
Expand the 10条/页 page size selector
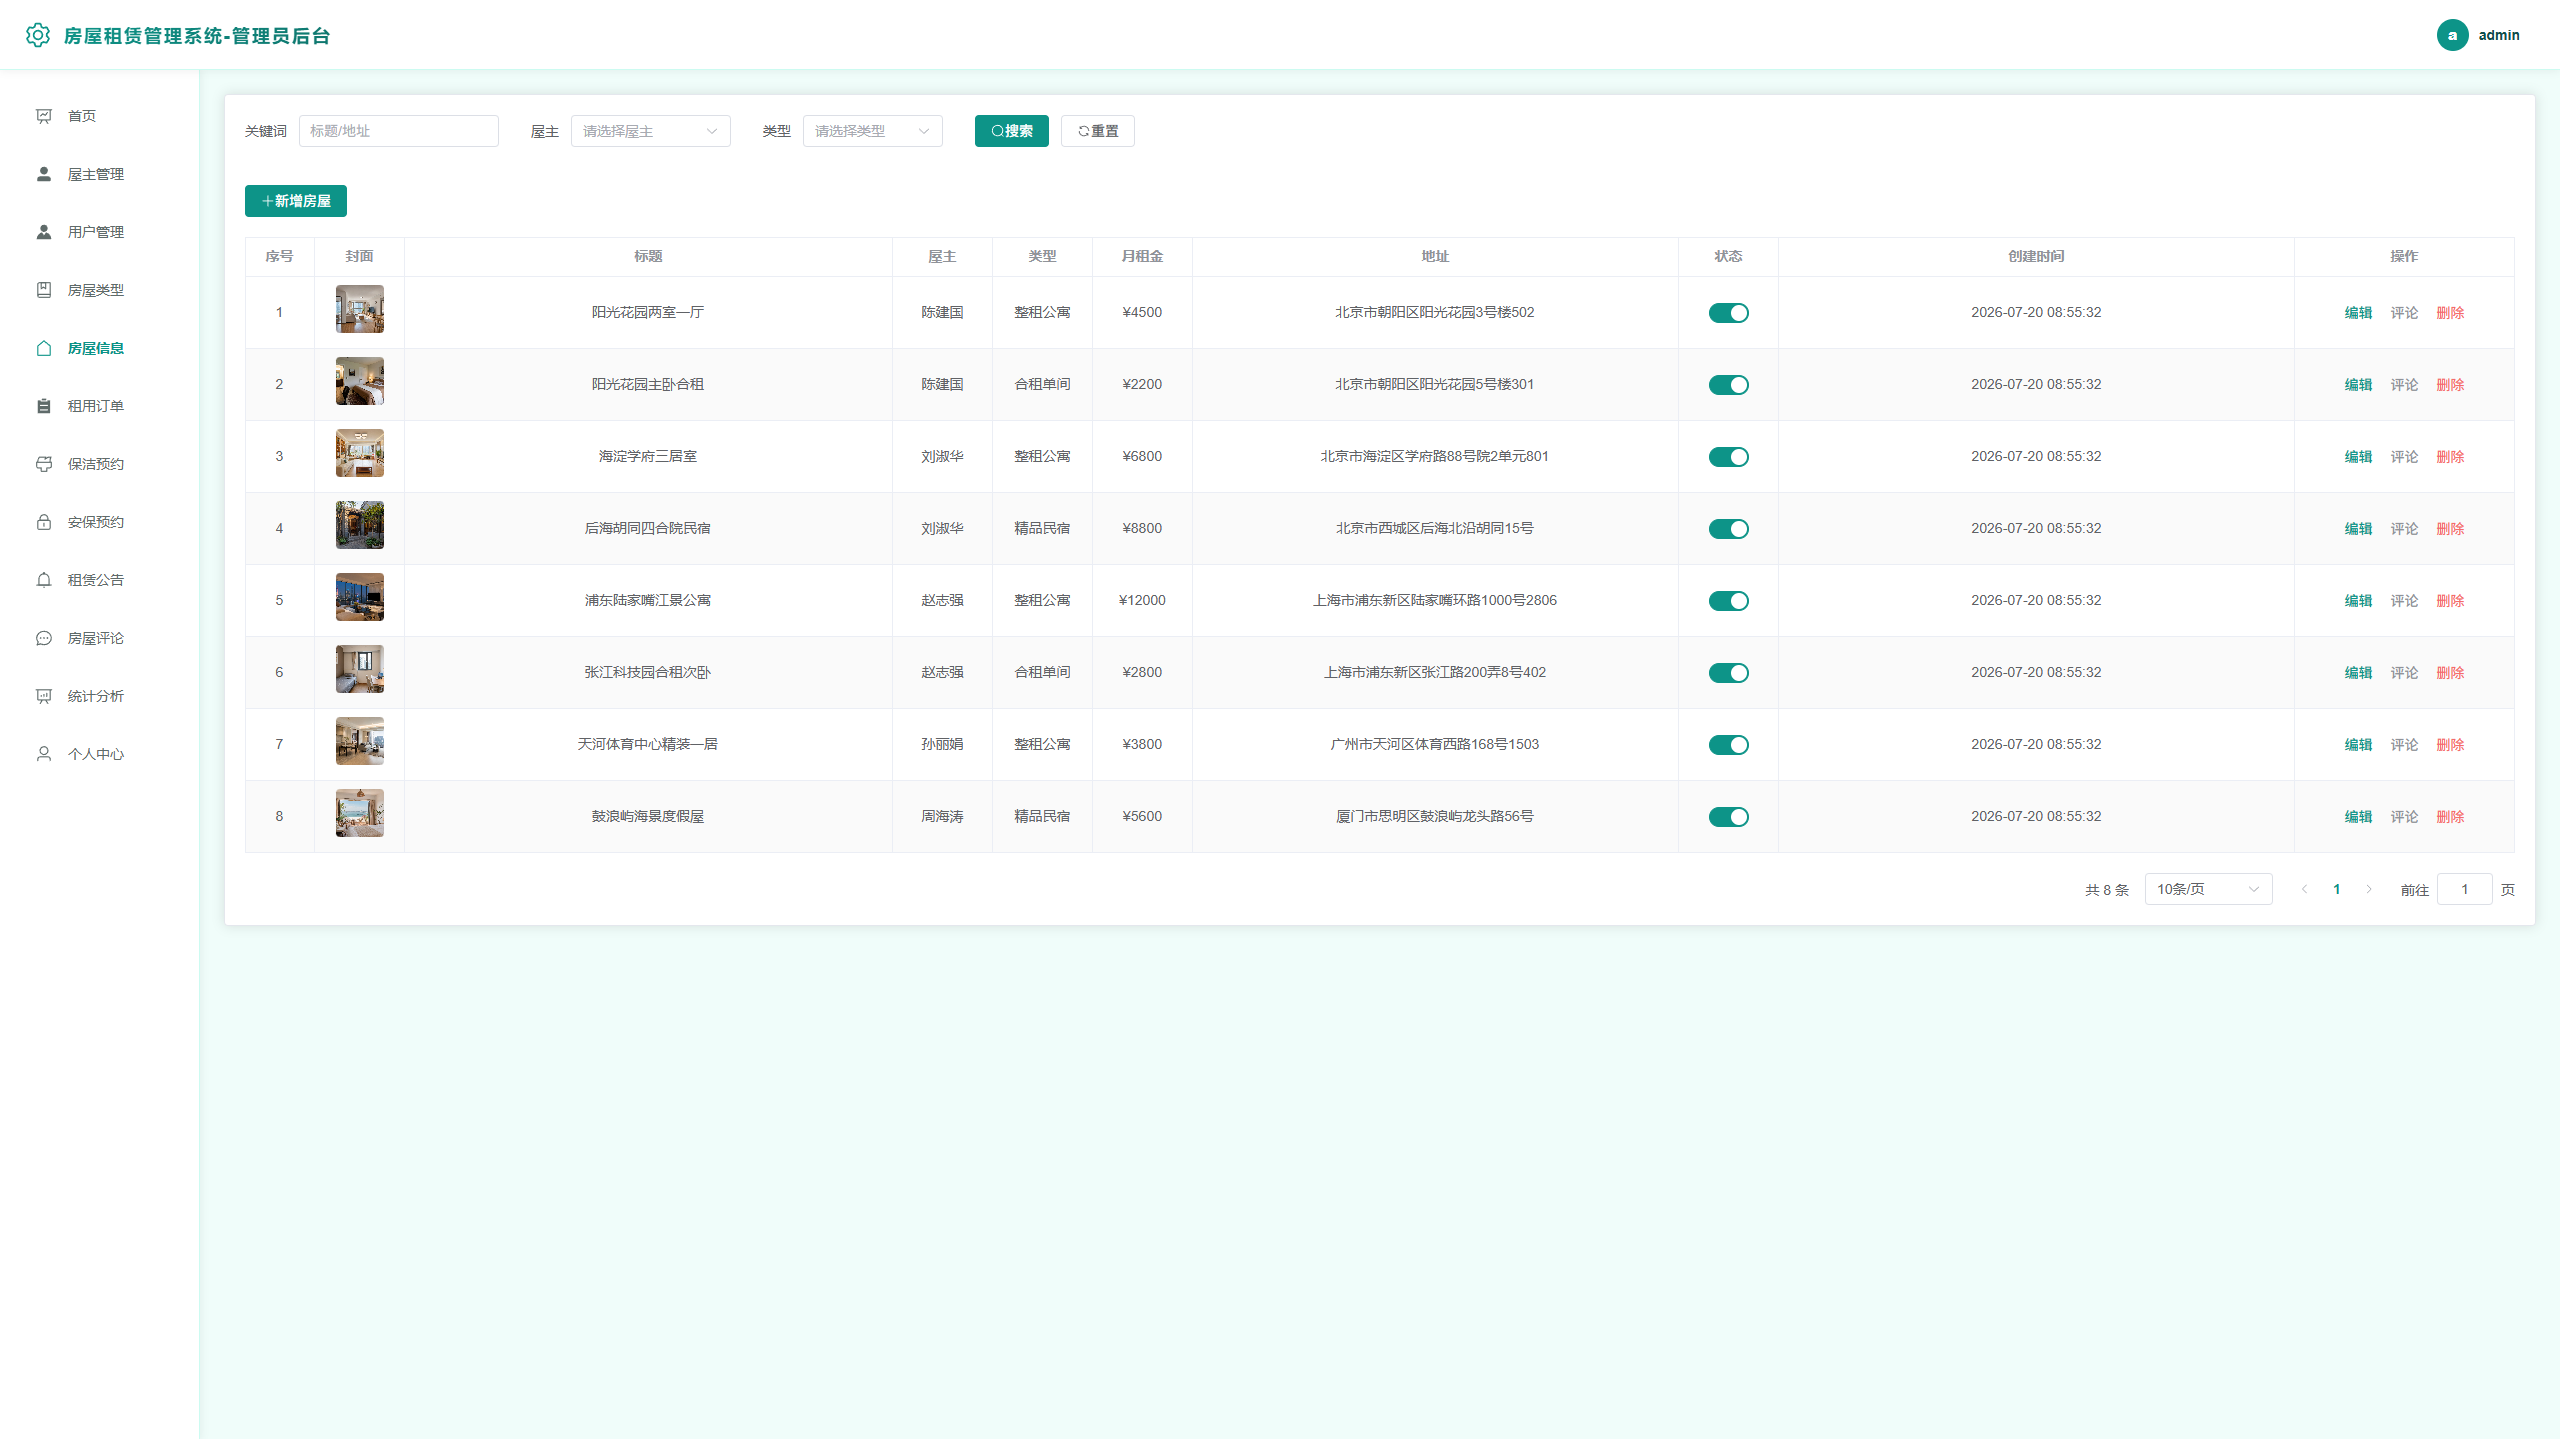coord(2208,889)
